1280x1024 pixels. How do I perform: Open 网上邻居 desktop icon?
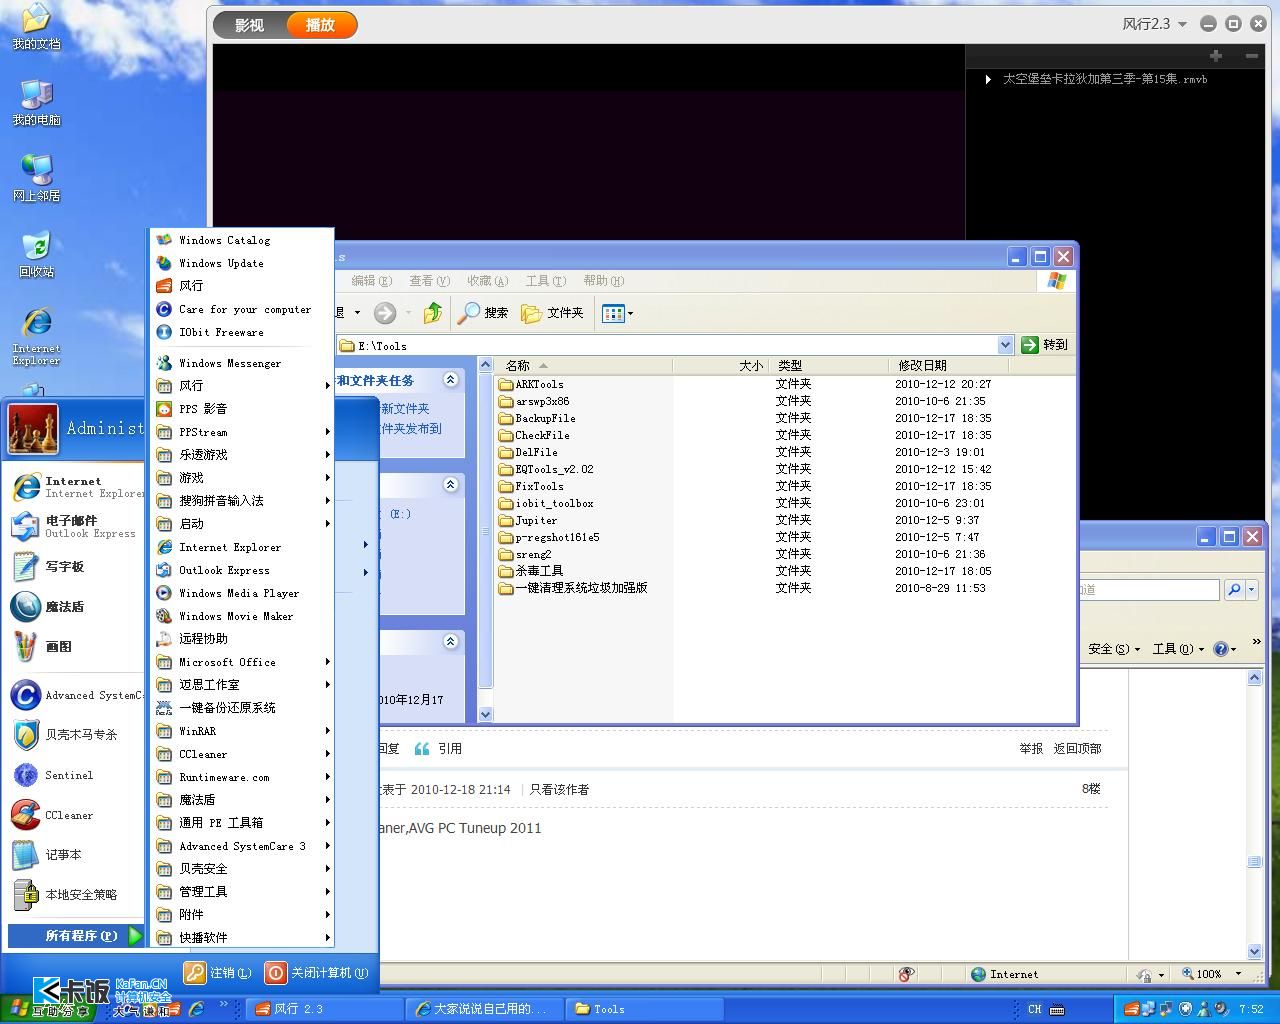[36, 179]
